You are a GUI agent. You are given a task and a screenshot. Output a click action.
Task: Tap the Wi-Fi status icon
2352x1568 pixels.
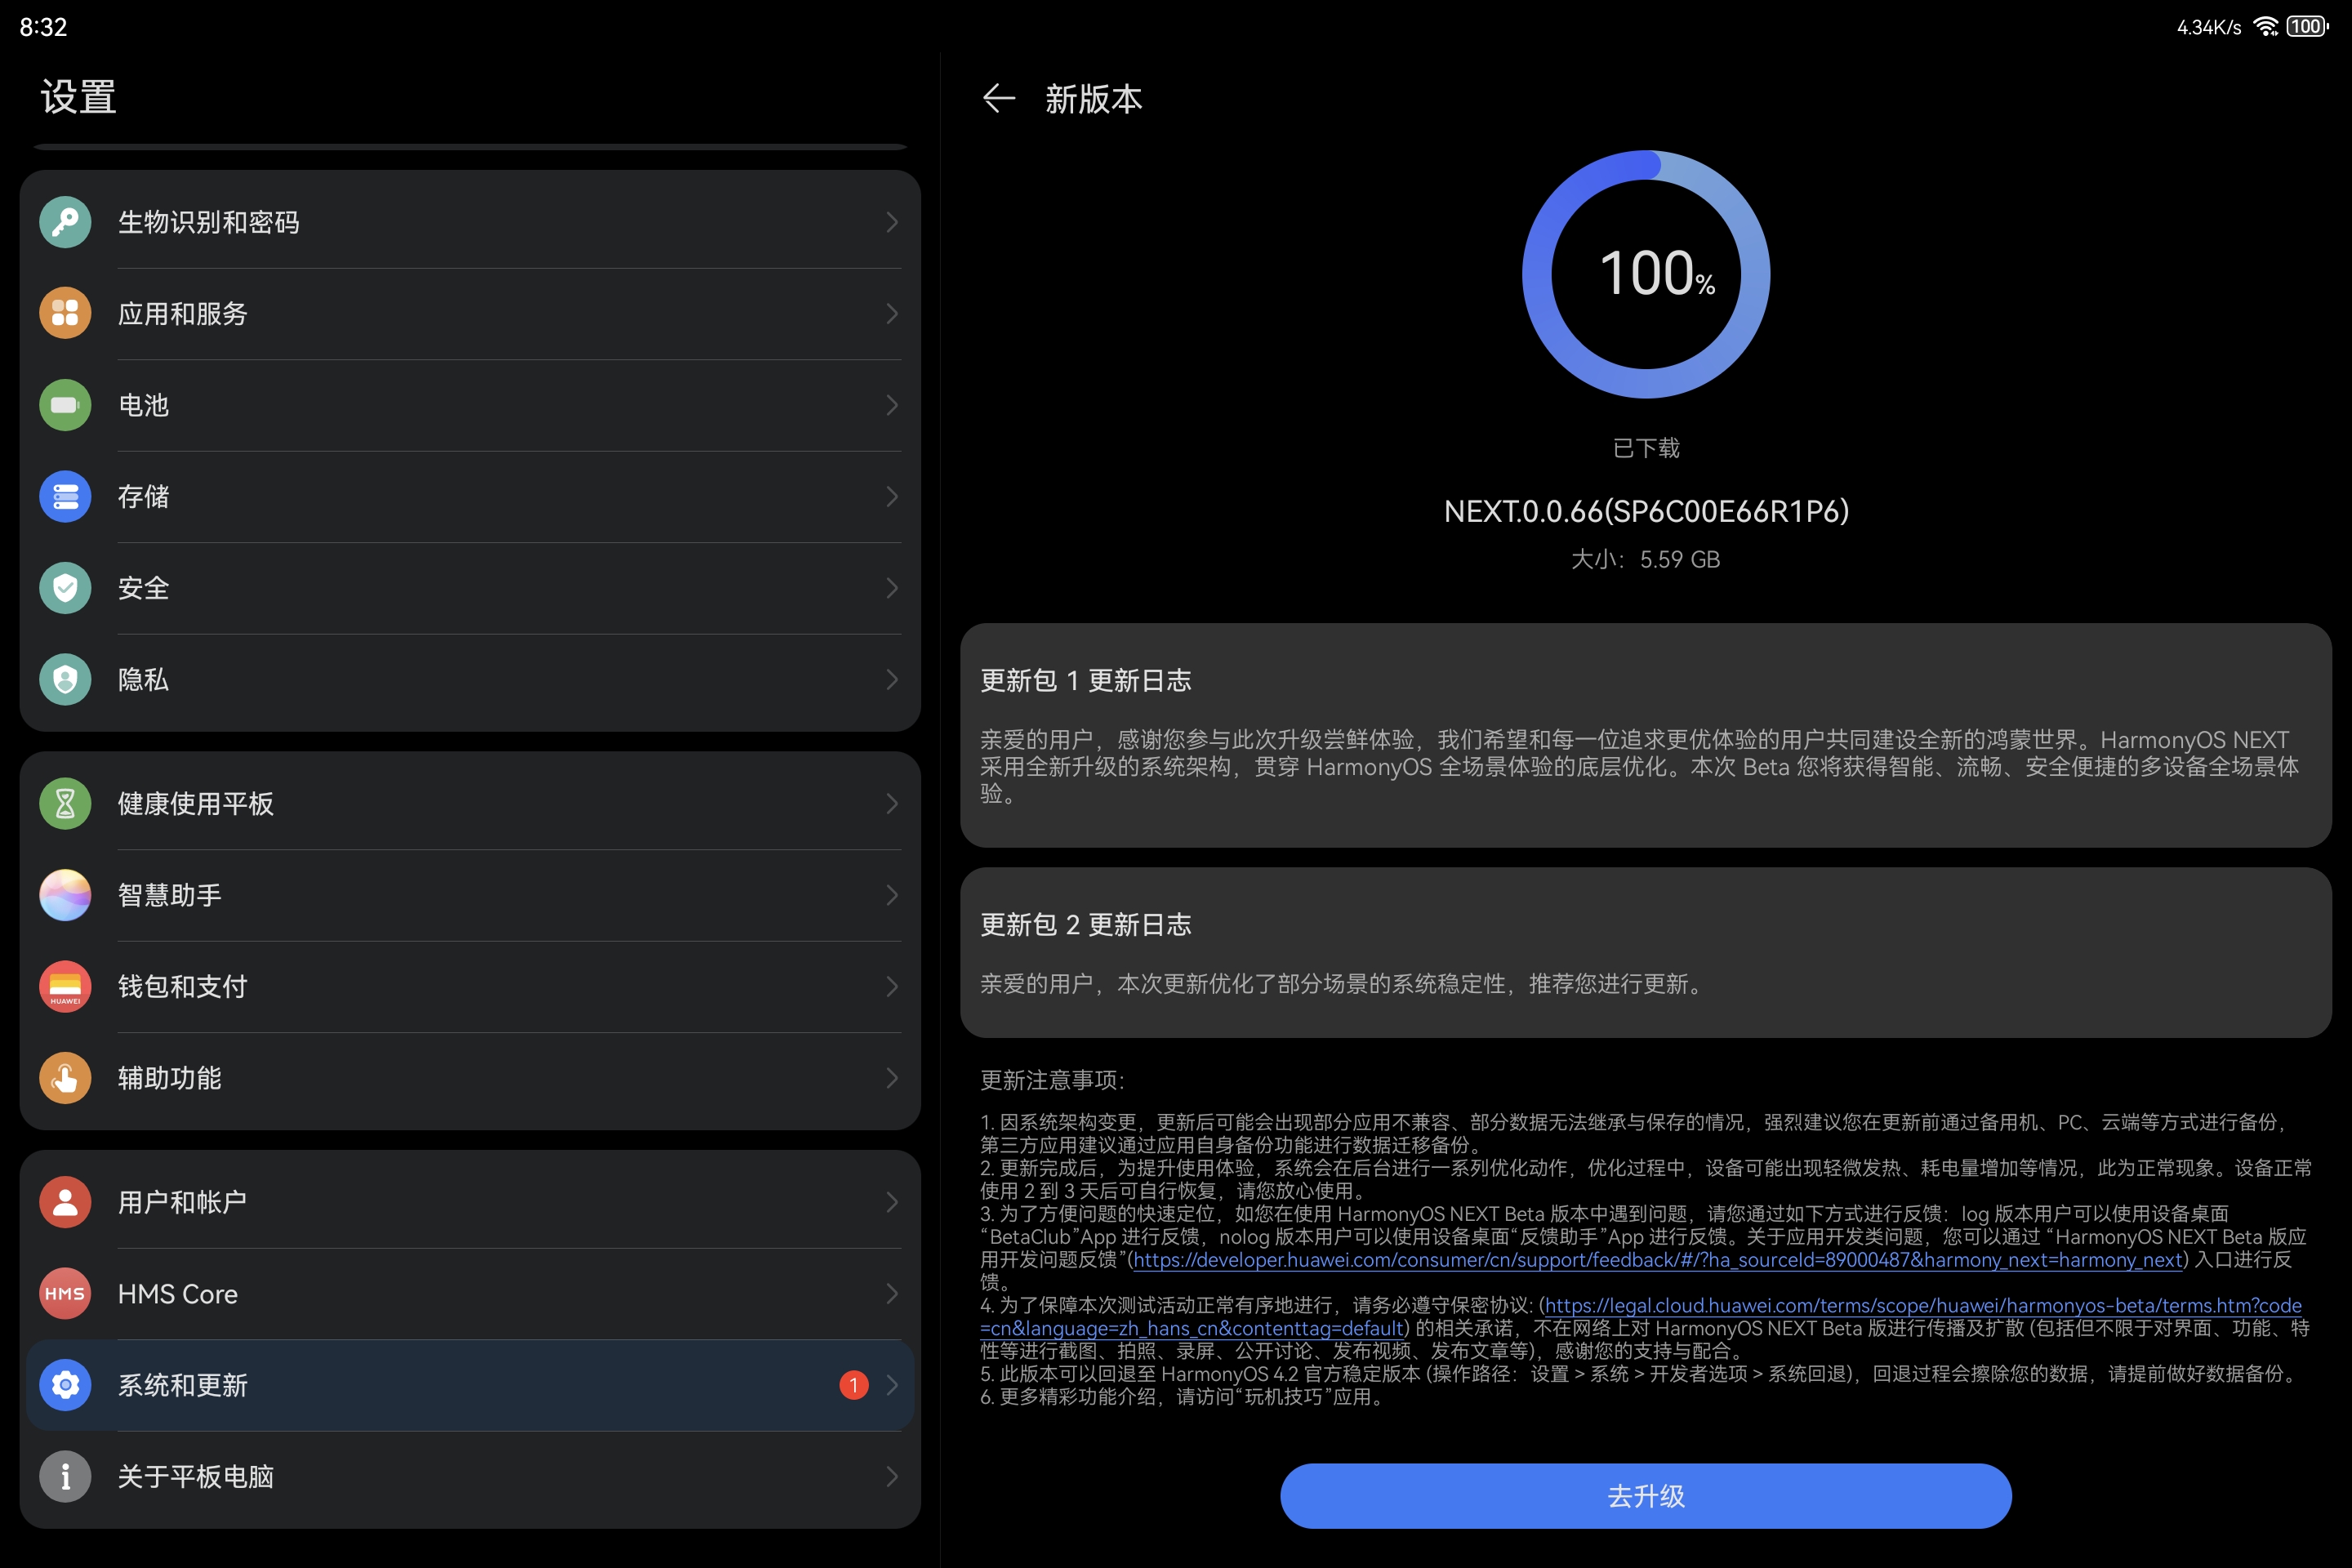click(2266, 27)
